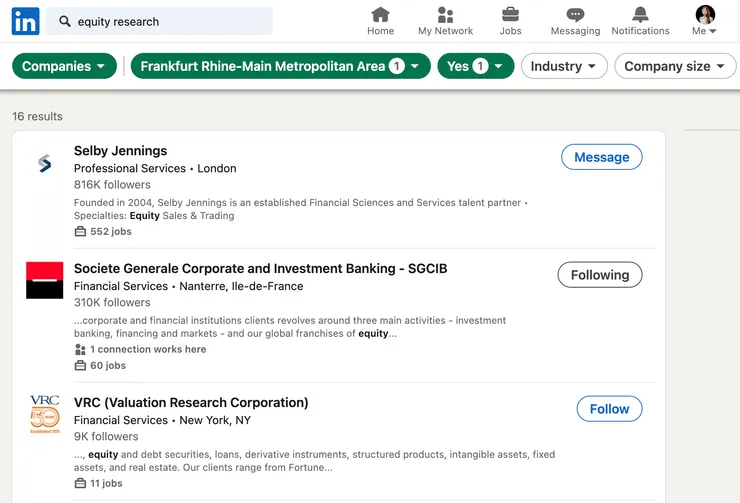This screenshot has width=740, height=503.
Task: Click the Following button for SGCIB
Action: 600,275
